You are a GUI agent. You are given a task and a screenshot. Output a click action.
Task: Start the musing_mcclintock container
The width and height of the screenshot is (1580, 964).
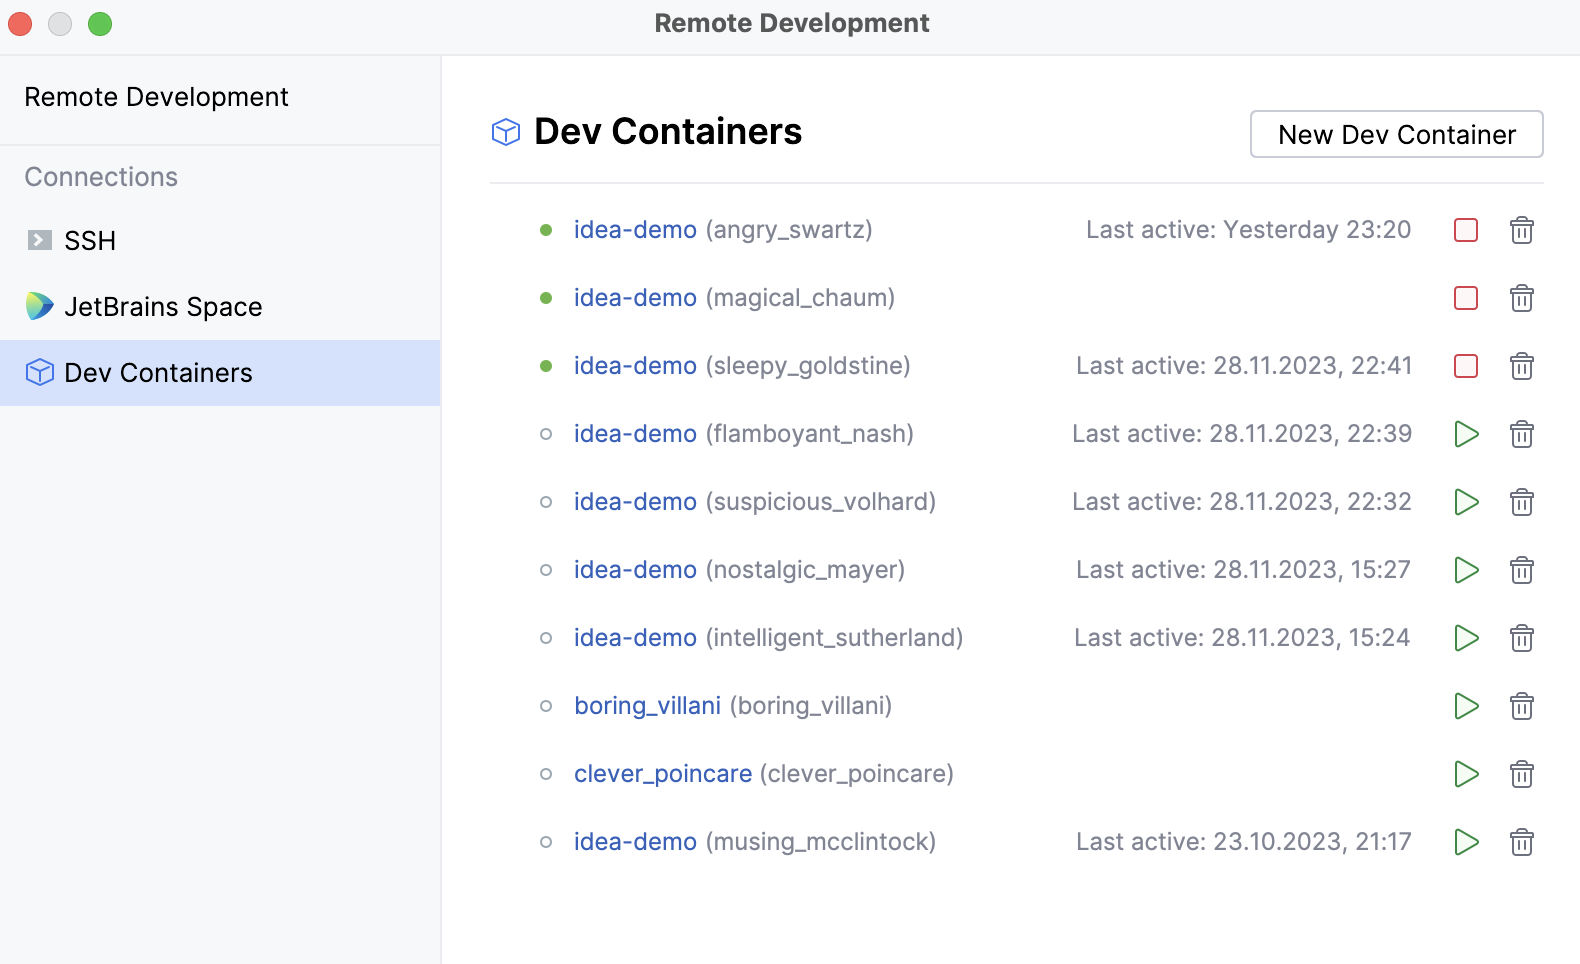[x=1466, y=842]
